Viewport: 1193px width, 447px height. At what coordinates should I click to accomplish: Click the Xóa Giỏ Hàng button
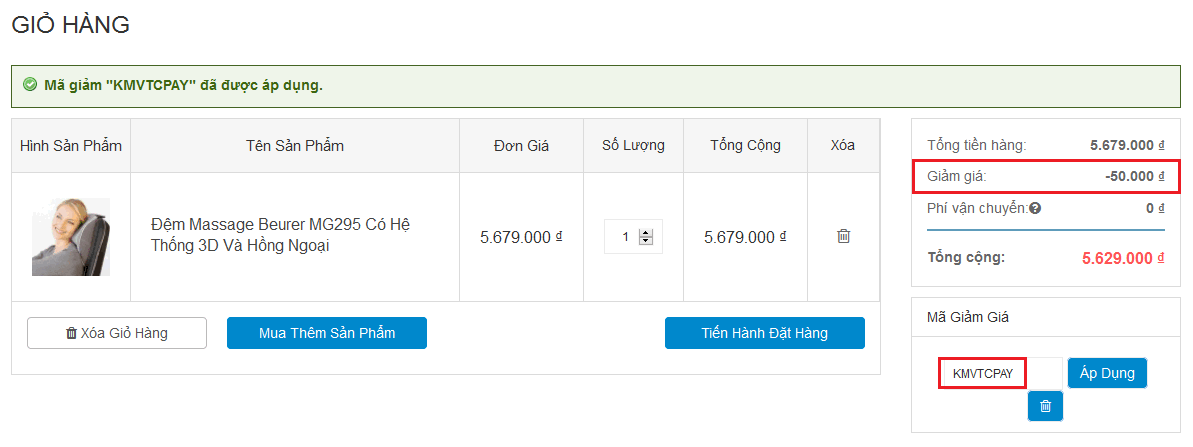click(x=117, y=333)
